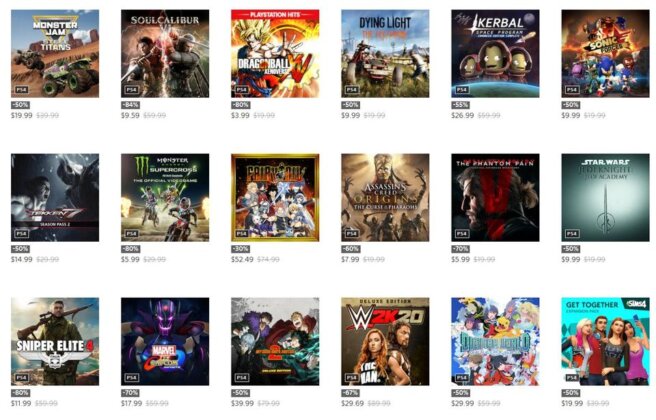Viewport: 656px width, 420px height.
Task: Click the PS4 badge on Sonic Forces cover
Action: pyautogui.click(x=571, y=90)
